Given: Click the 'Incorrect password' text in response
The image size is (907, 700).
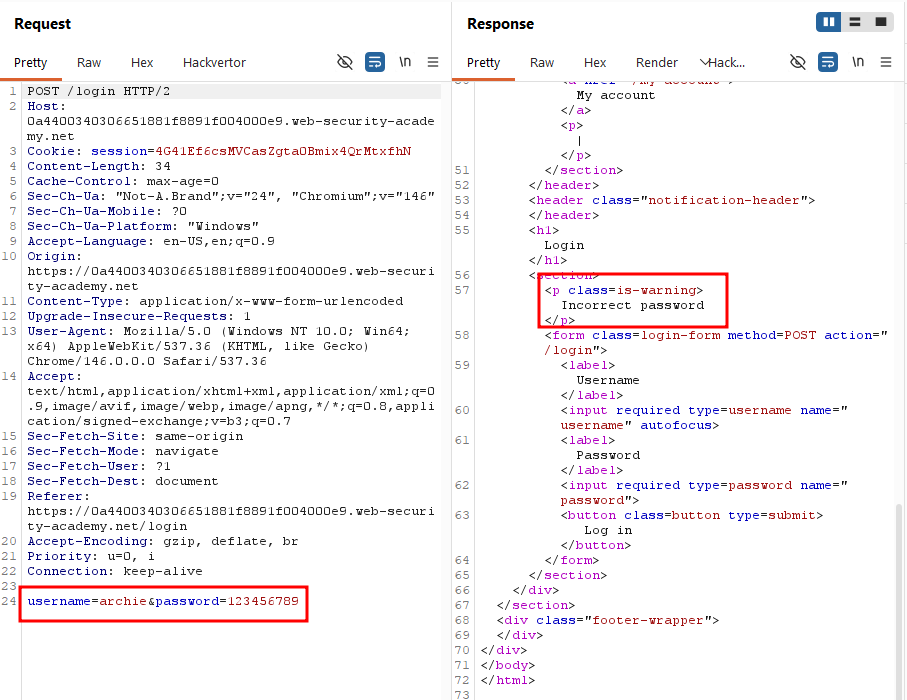Looking at the screenshot, I should click(x=633, y=305).
